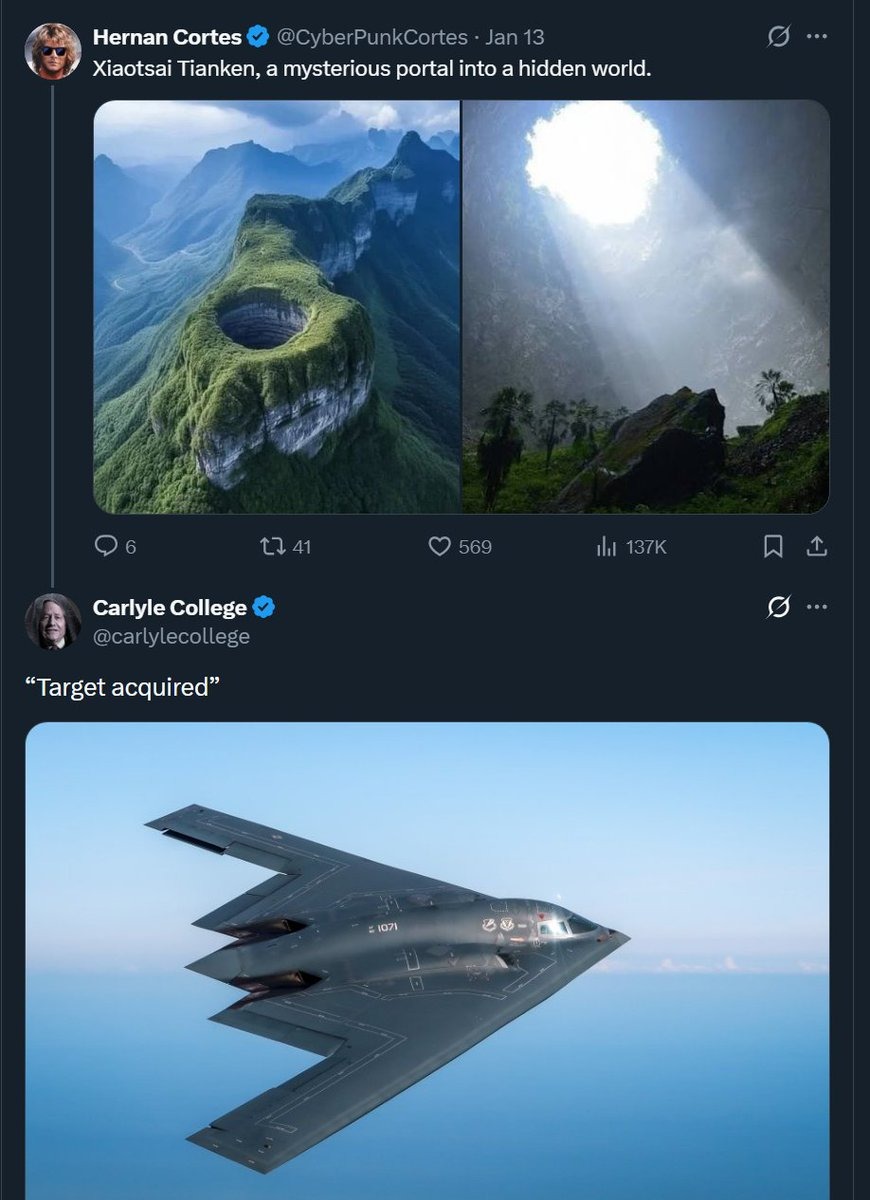Open Grok analysis on Carlyle College's tweet
The image size is (870, 1200).
781,607
